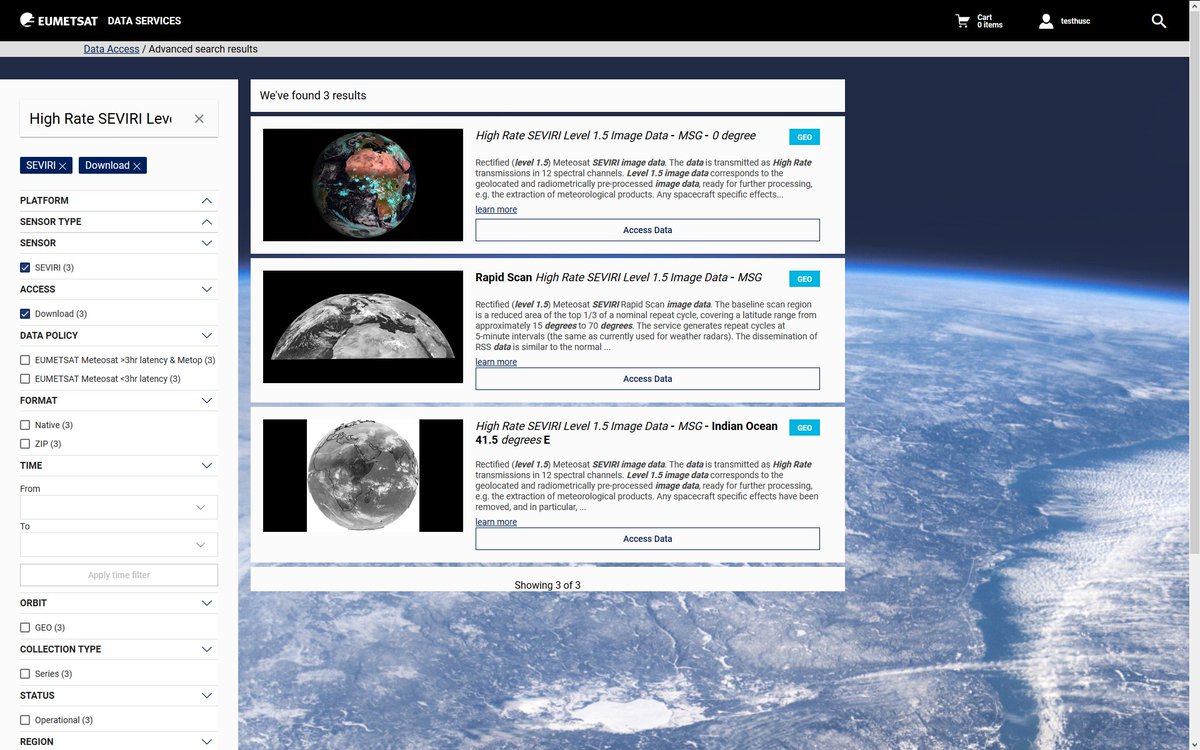Image resolution: width=1200 pixels, height=750 pixels.
Task: Collapse the TIME filter section
Action: click(x=119, y=466)
